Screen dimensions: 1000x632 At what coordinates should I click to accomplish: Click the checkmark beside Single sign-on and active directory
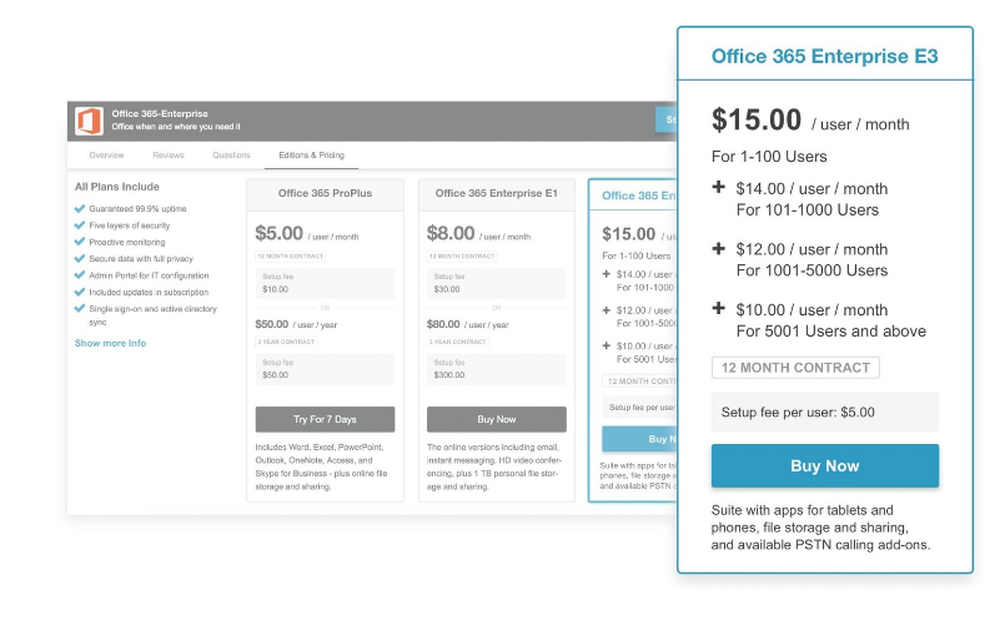point(79,310)
